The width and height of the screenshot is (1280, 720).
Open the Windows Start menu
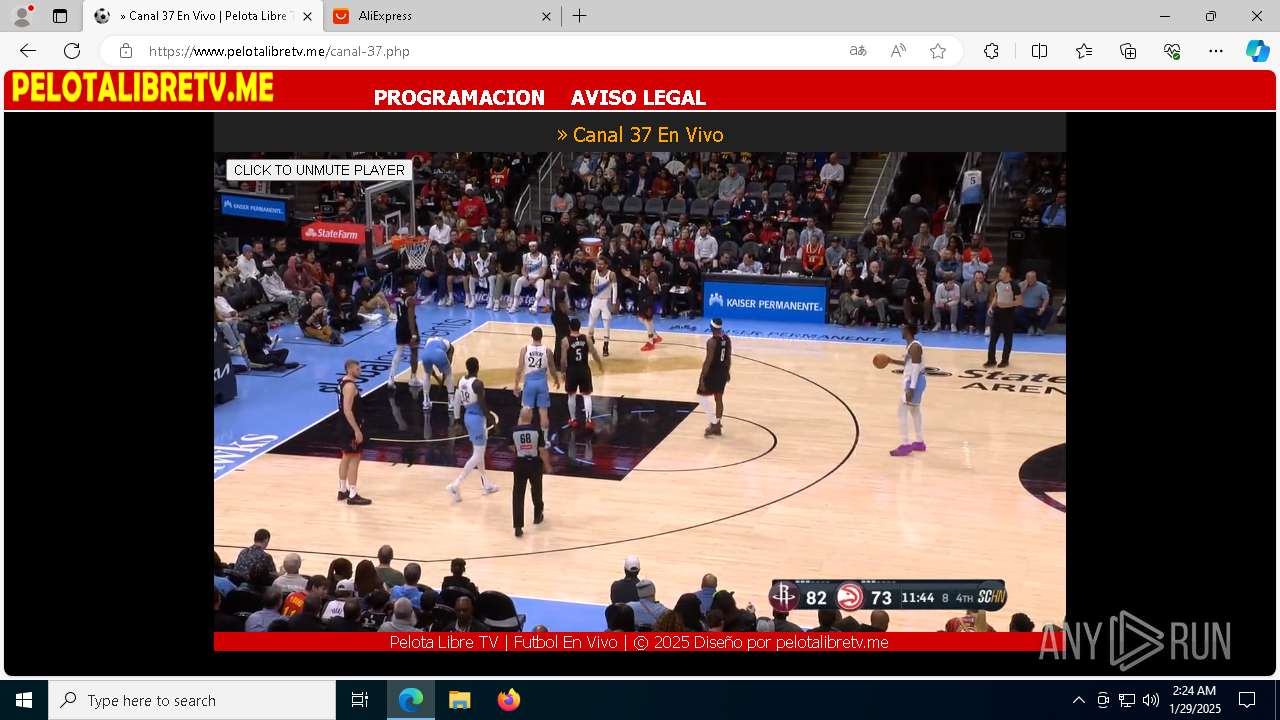pyautogui.click(x=24, y=700)
